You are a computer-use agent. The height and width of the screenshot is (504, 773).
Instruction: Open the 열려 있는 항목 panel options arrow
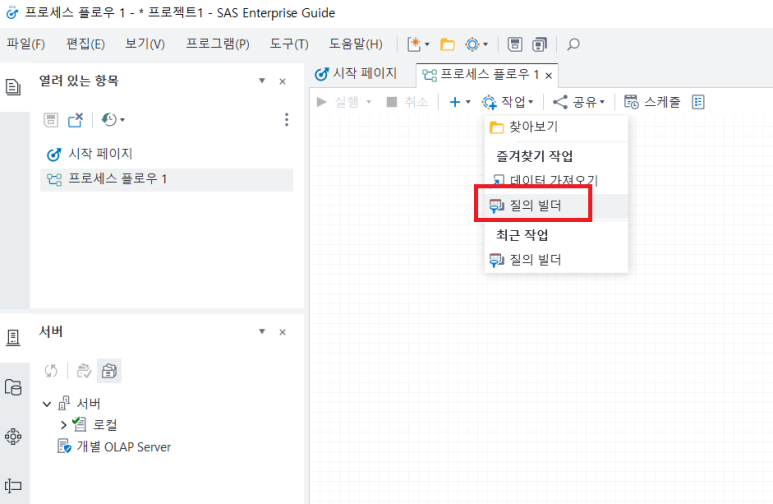click(x=262, y=81)
